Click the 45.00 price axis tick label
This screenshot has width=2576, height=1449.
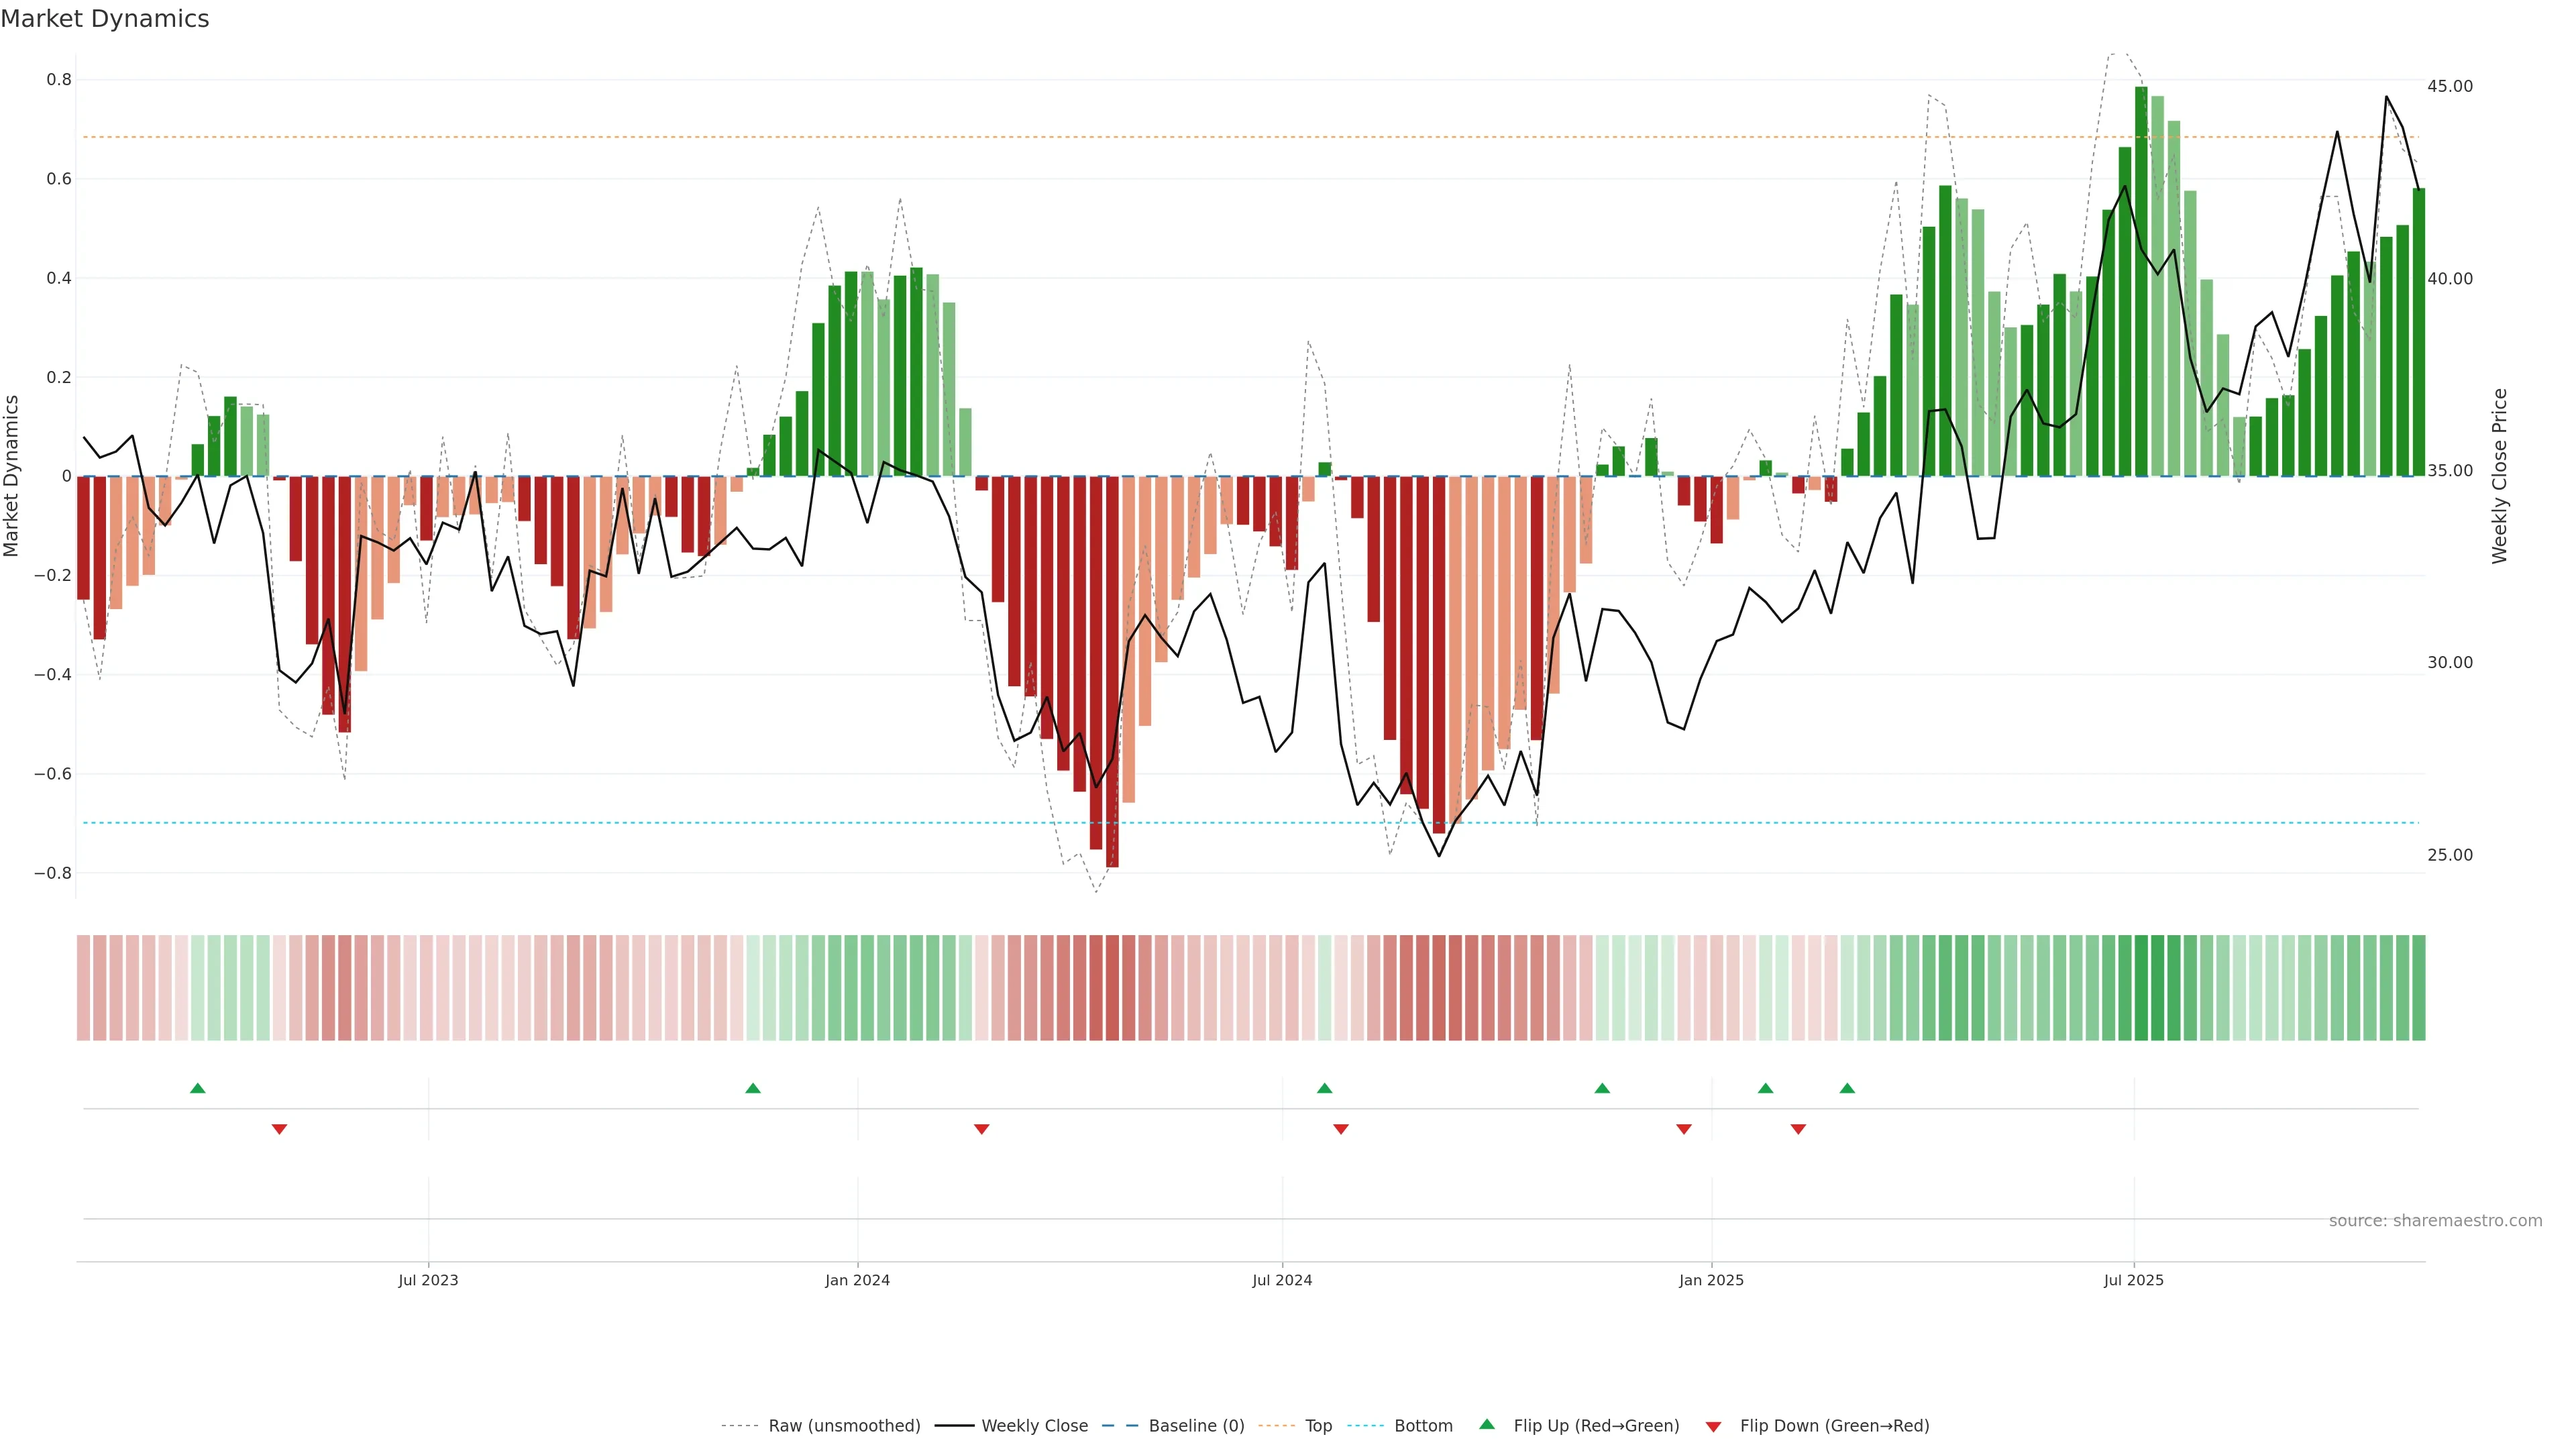(2449, 86)
